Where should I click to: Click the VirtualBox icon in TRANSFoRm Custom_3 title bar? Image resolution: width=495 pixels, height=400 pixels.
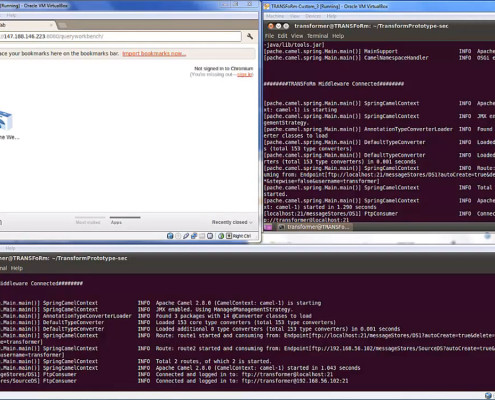267,6
